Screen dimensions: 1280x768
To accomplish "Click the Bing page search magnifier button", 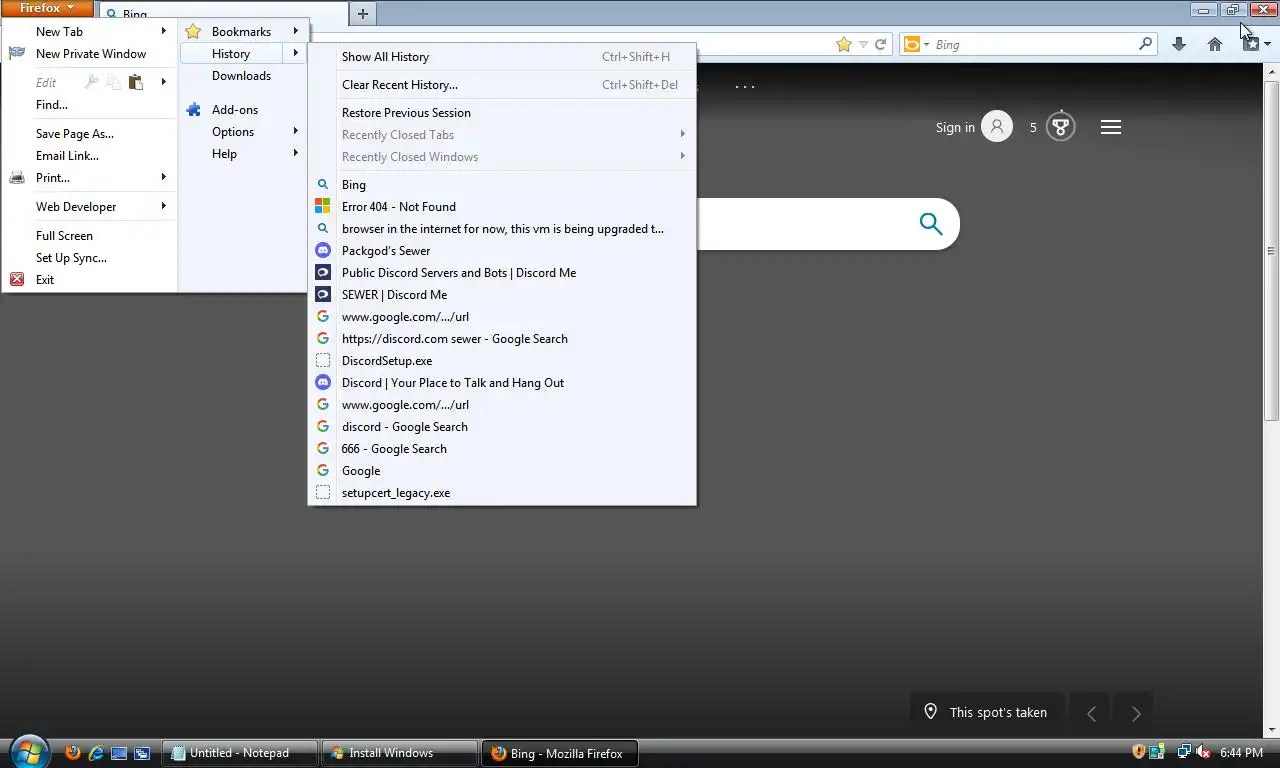I will 931,224.
